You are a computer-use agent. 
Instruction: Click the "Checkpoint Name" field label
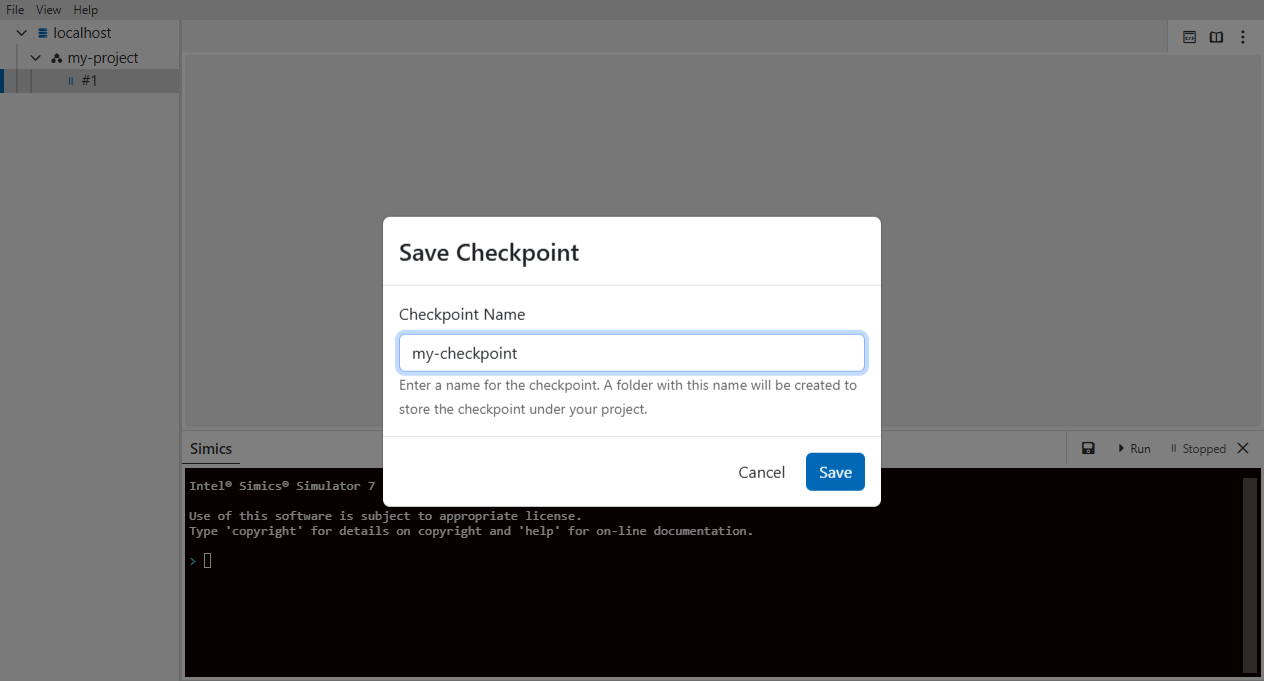click(462, 314)
